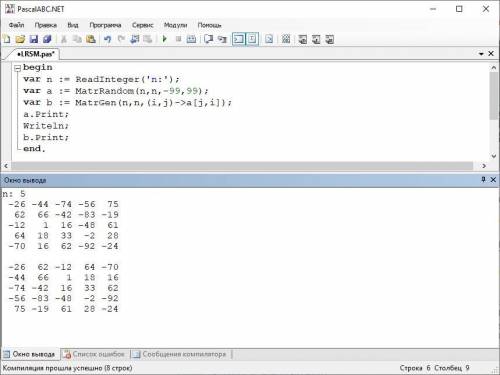Screen dimensions: 500x375
Task: Click the Compile toolbar icon next to Stop
Action: click(191, 39)
